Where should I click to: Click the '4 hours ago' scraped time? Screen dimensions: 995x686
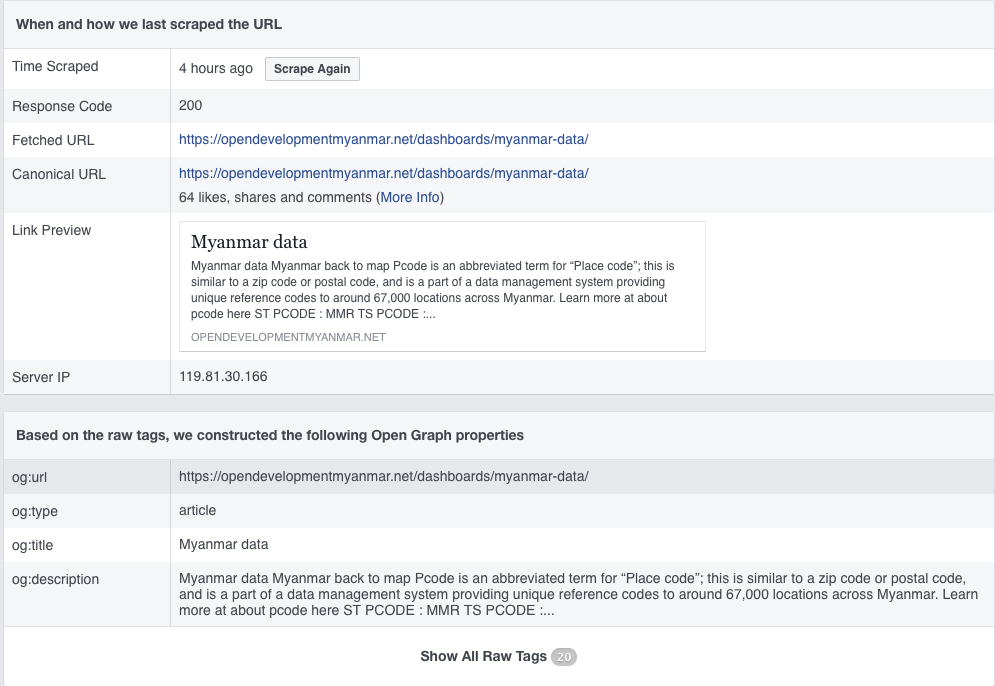216,69
